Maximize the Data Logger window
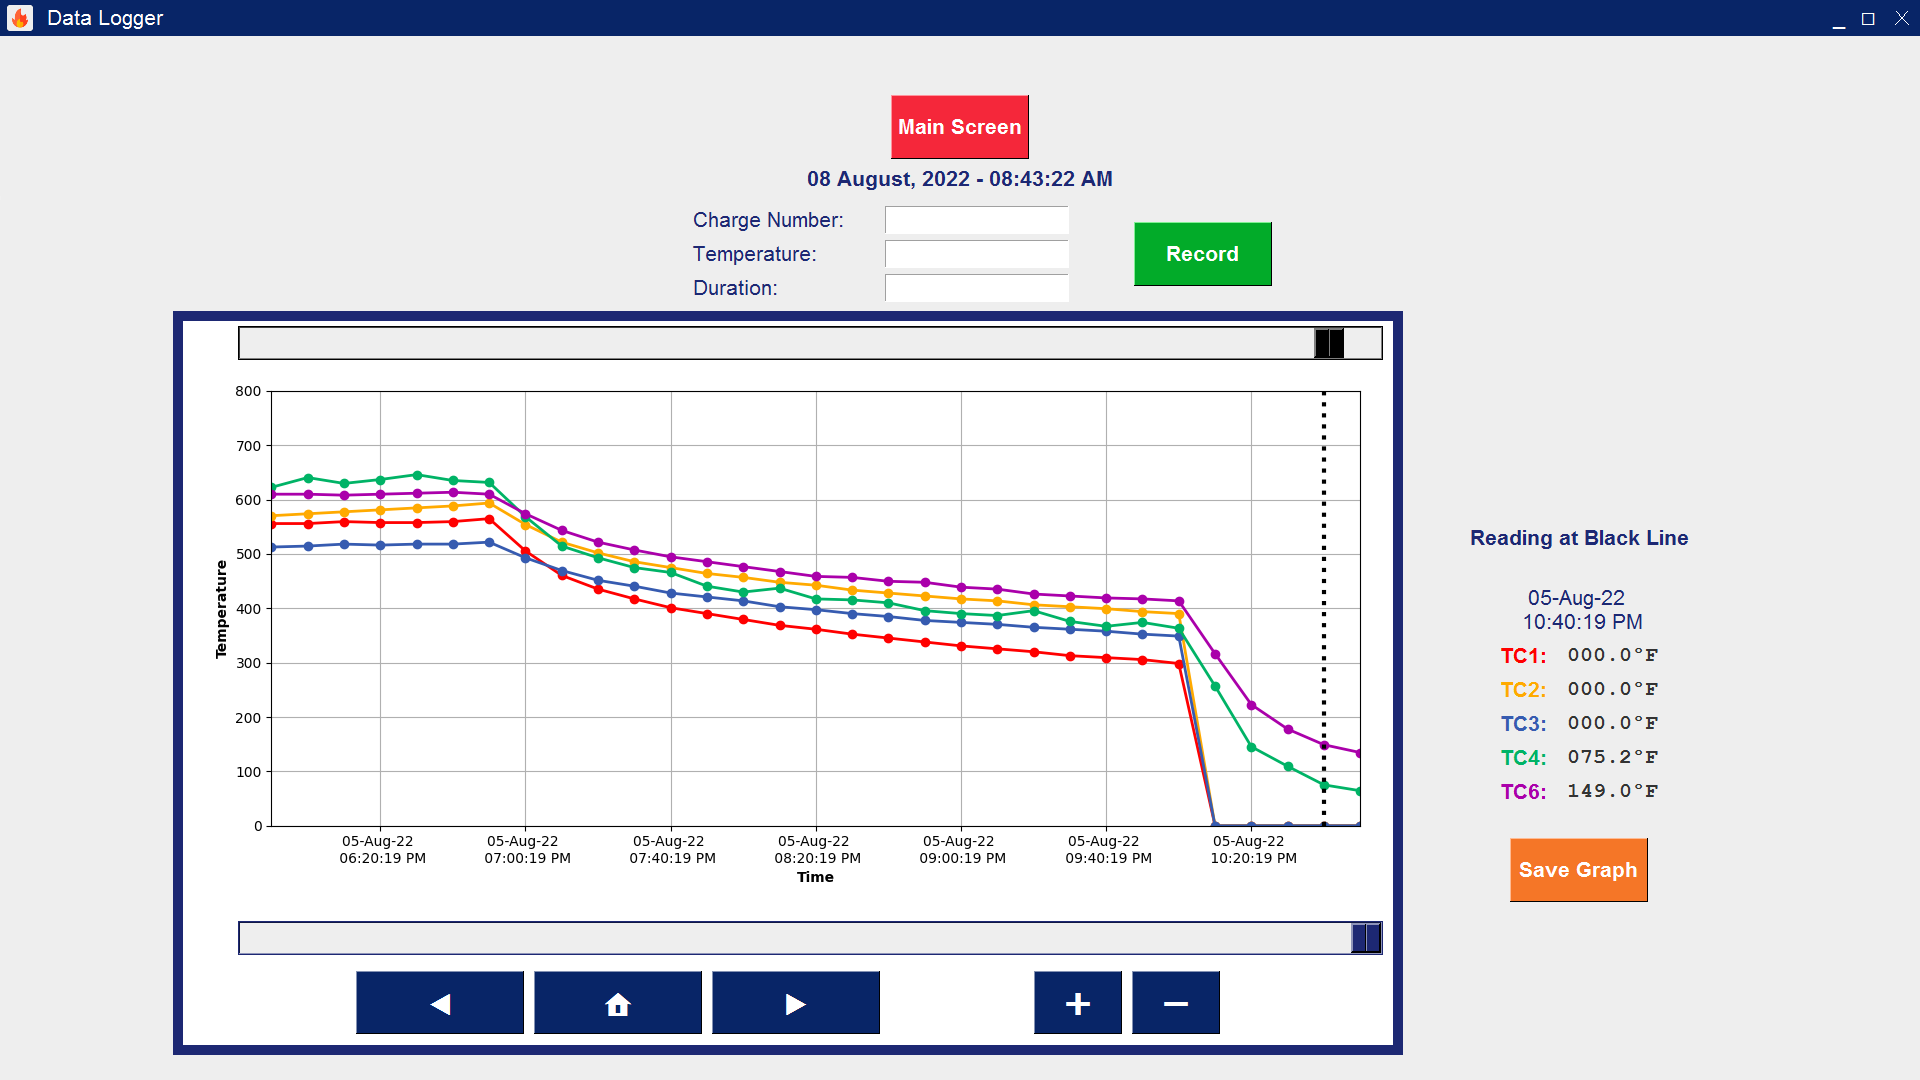The height and width of the screenshot is (1080, 1920). click(1867, 18)
